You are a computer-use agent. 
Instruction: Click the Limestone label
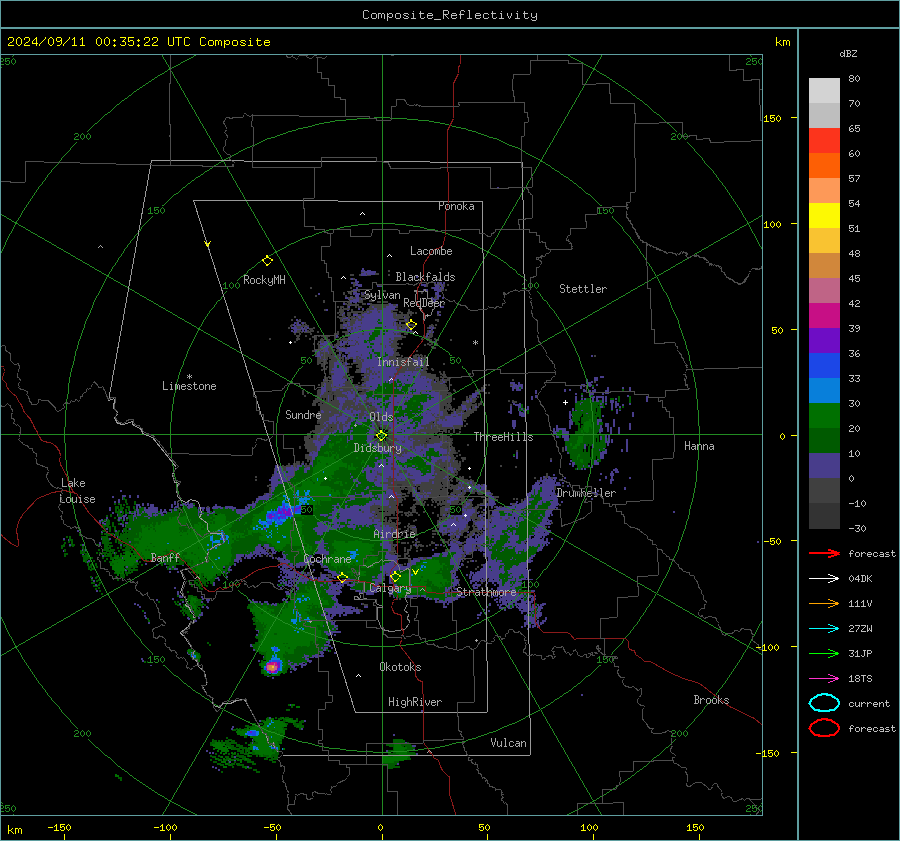[189, 386]
